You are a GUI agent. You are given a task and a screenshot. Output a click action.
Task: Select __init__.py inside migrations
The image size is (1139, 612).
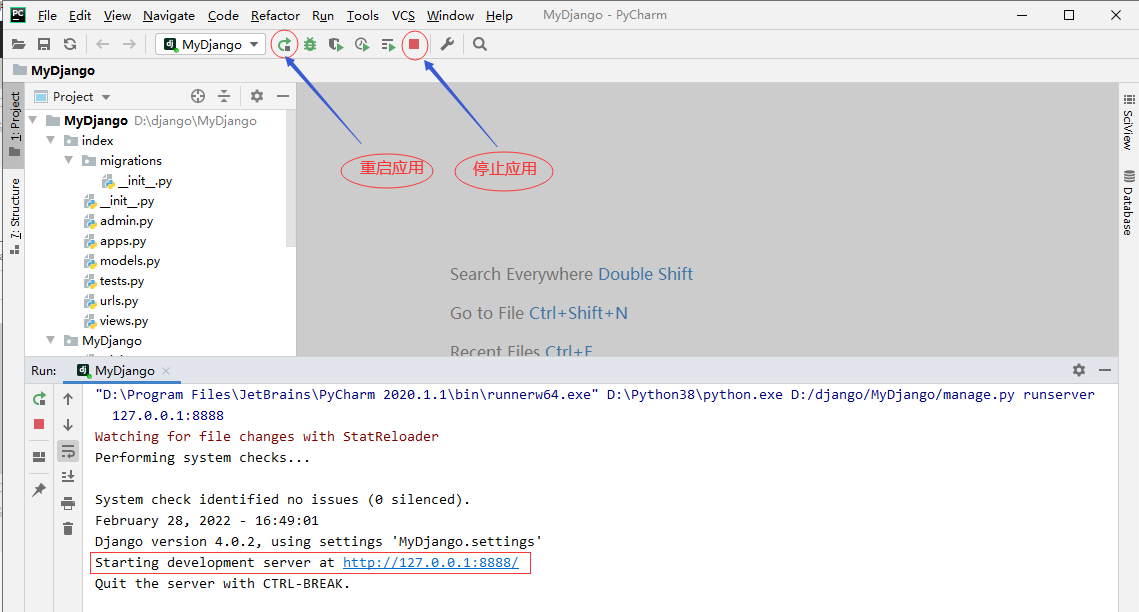click(x=137, y=181)
